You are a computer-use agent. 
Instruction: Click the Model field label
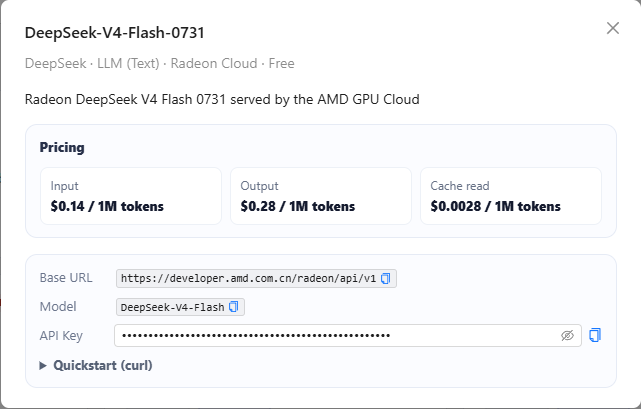point(58,306)
